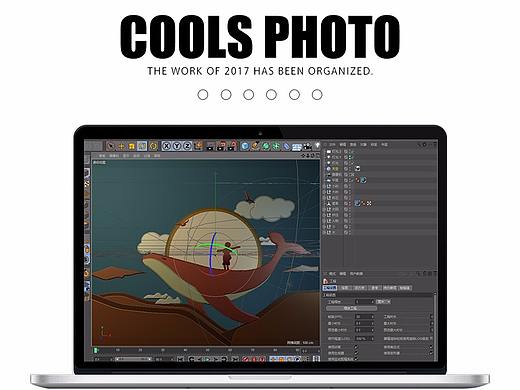
Task: Add a Camera from toolbar
Action: coord(307,146)
